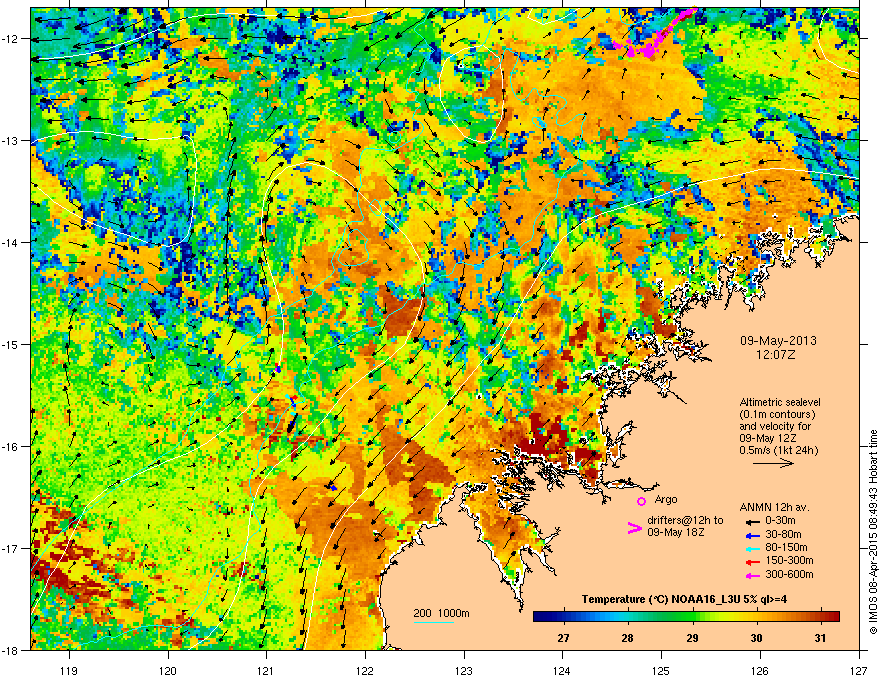Click the '30-80m' depth label

[x=783, y=534]
